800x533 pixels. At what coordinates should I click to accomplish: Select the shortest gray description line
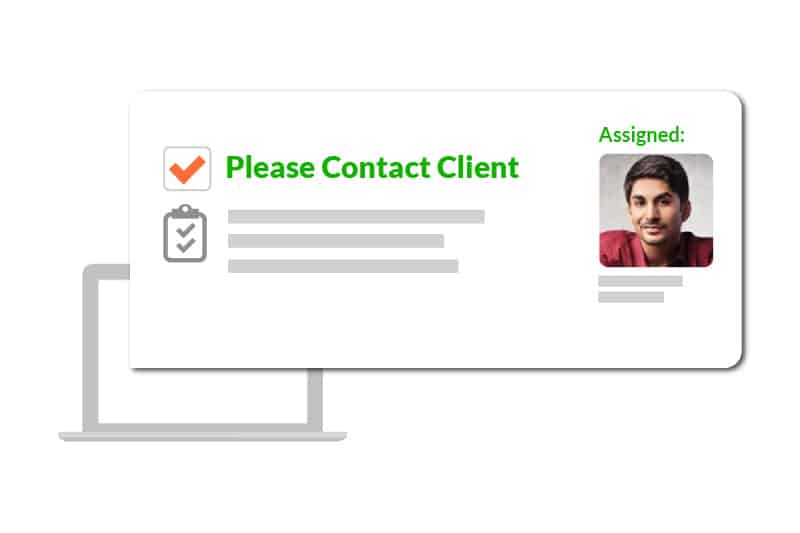tap(336, 241)
